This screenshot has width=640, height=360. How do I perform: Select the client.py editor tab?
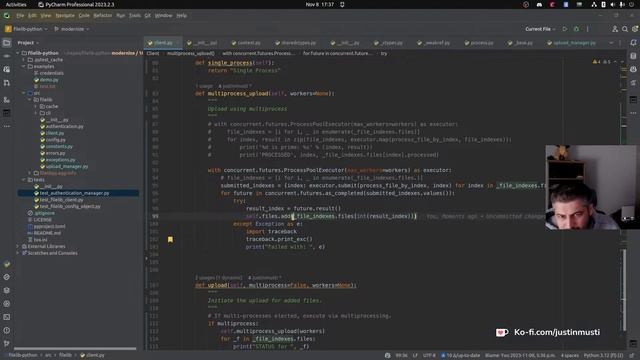tap(162, 43)
